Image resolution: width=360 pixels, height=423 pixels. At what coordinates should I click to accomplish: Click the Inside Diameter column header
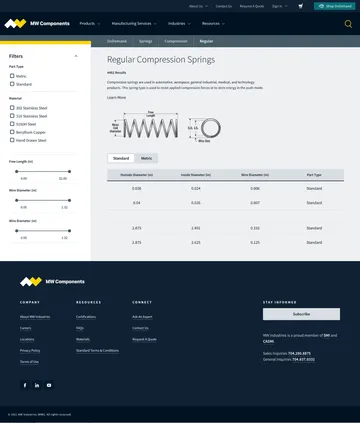[196, 175]
